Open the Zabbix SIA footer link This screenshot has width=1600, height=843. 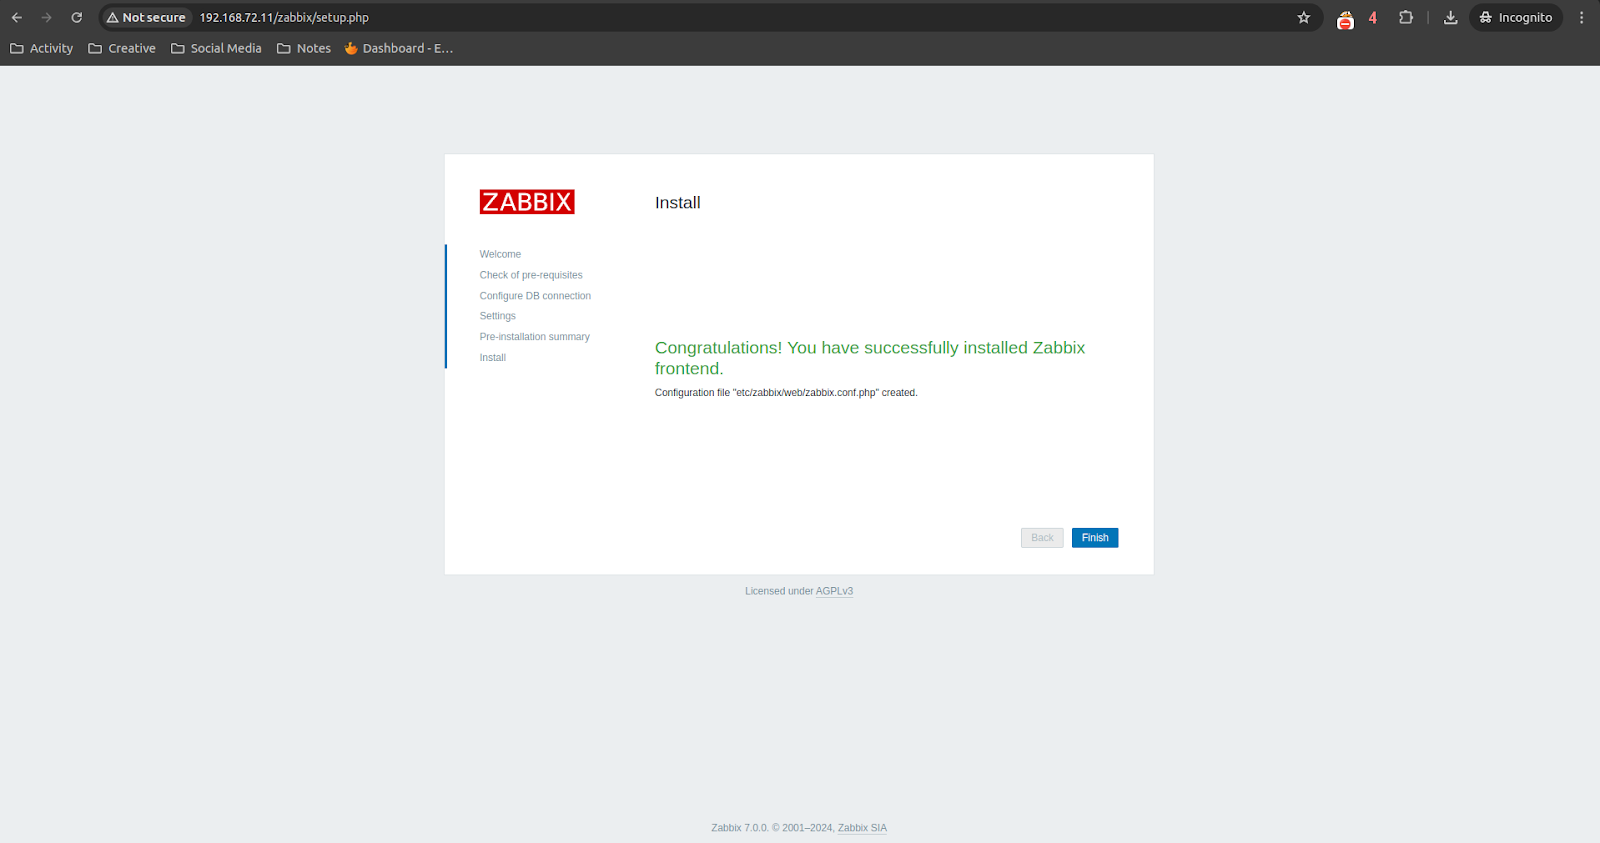tap(862, 828)
